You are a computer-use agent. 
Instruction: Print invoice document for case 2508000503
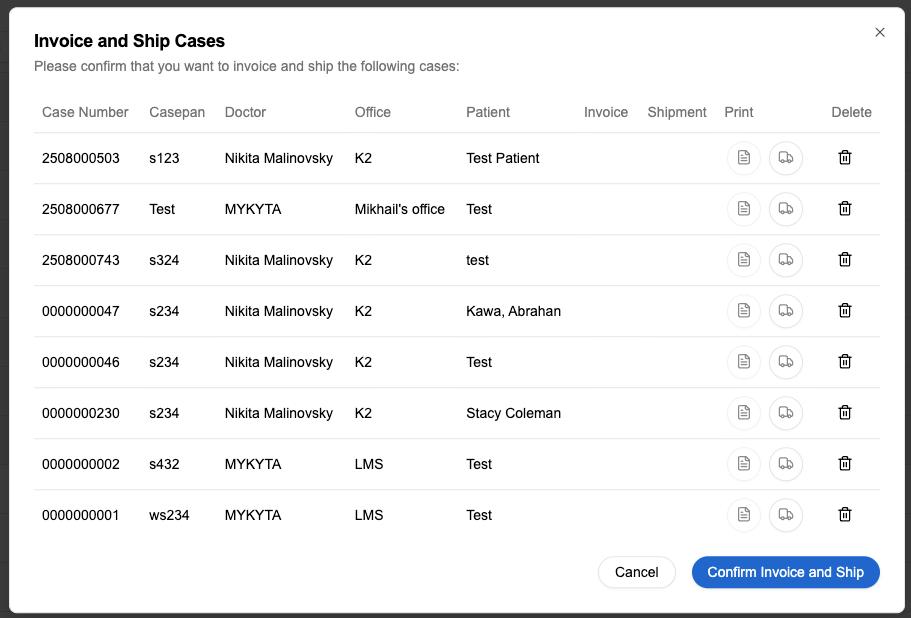[x=744, y=158]
